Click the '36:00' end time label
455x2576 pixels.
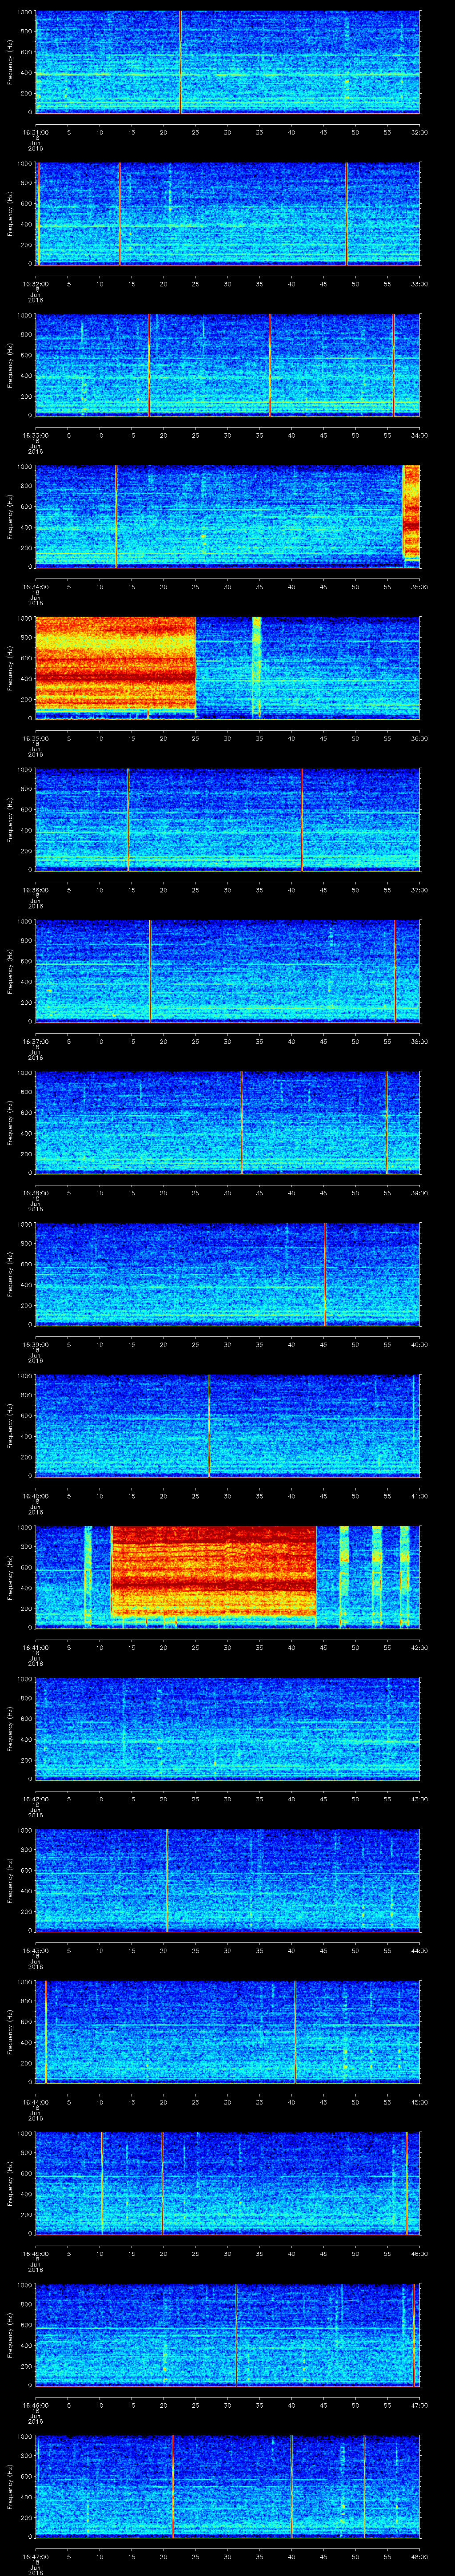click(x=419, y=738)
